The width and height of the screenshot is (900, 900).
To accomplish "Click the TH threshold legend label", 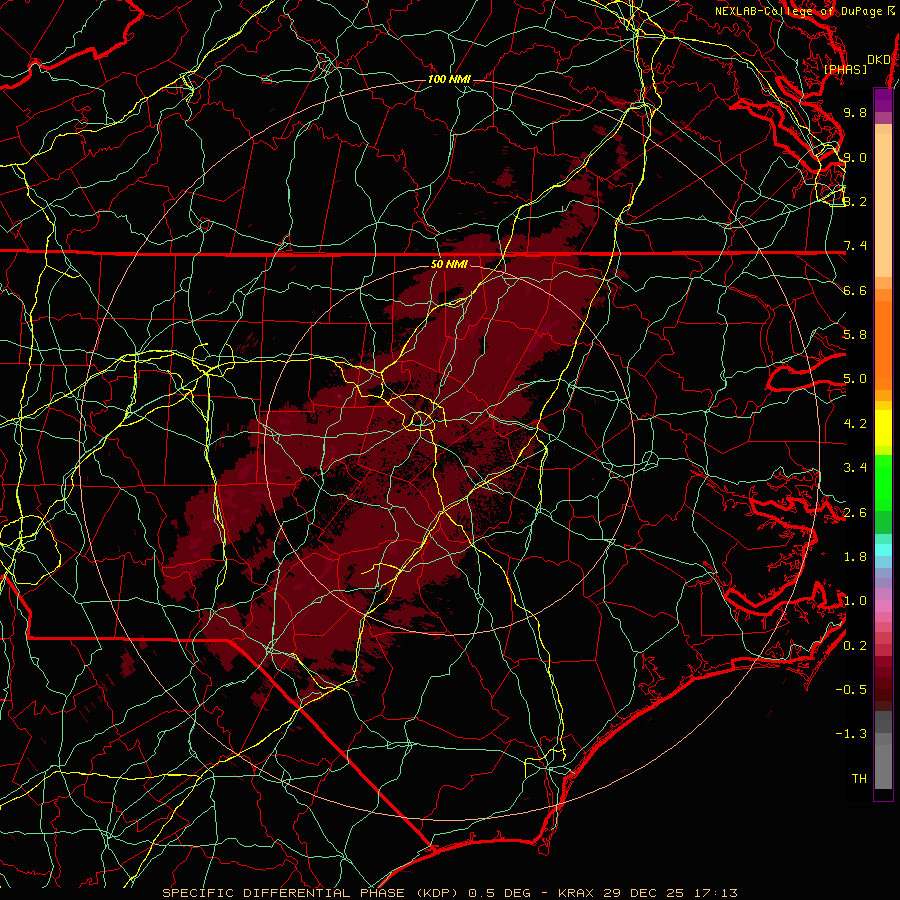I will [859, 779].
